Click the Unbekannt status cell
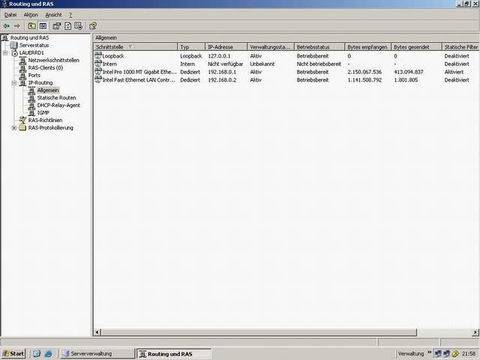480x360 pixels. [262, 64]
